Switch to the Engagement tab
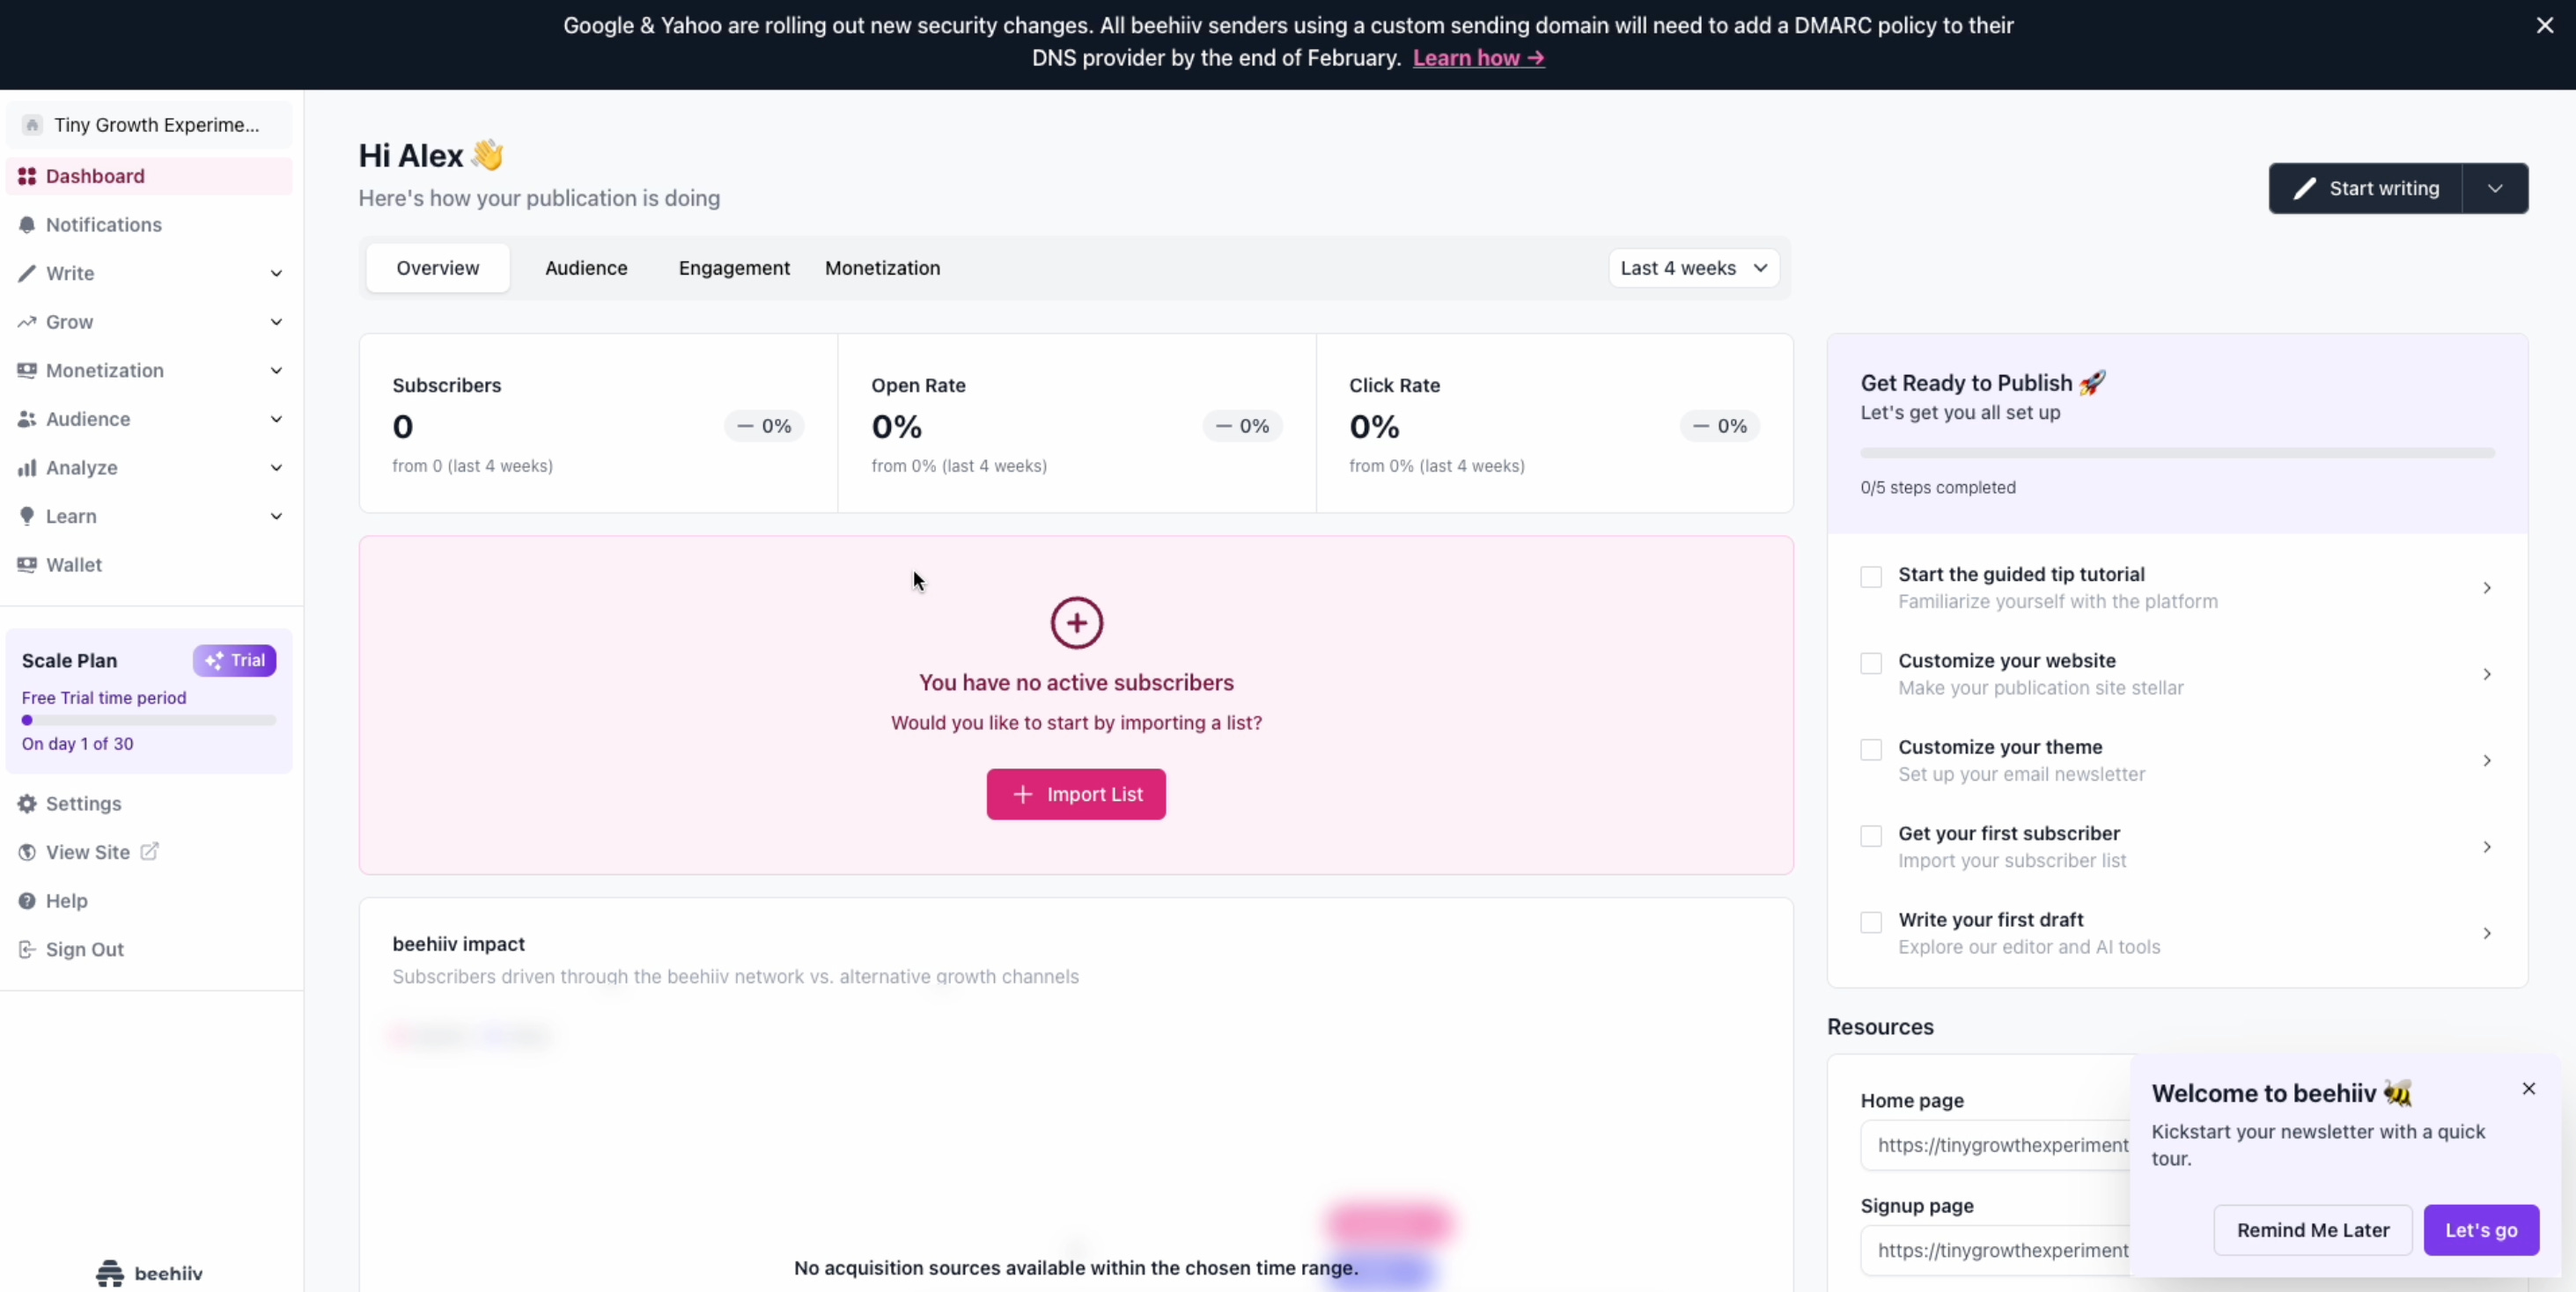Screen dimensions: 2576x1292 [734, 268]
